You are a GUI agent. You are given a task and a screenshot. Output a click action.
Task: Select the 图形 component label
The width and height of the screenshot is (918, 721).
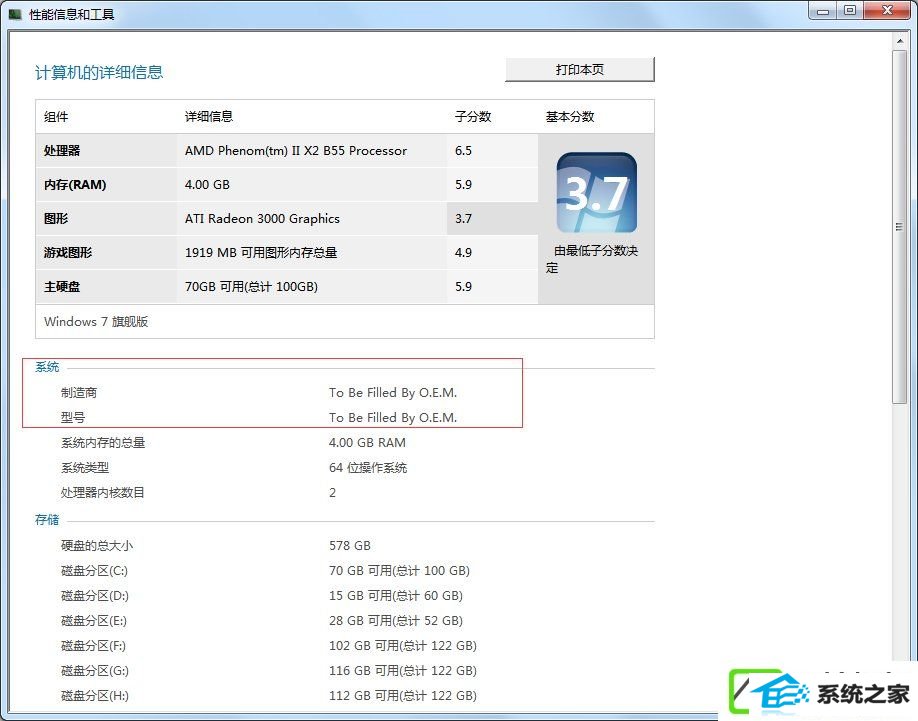coord(56,218)
